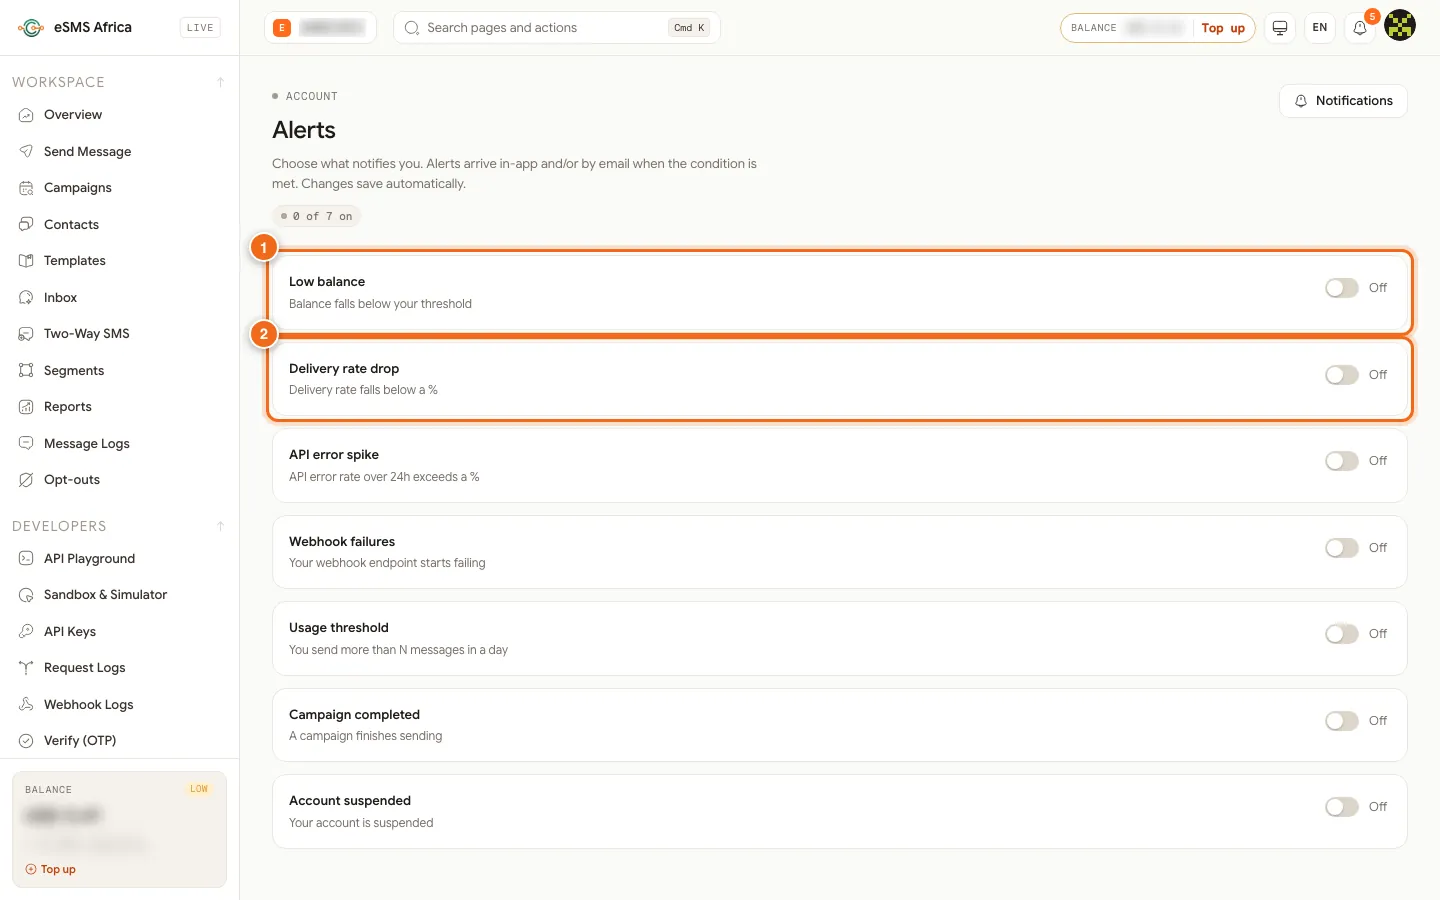Click the Inbox chat icon

(26, 297)
